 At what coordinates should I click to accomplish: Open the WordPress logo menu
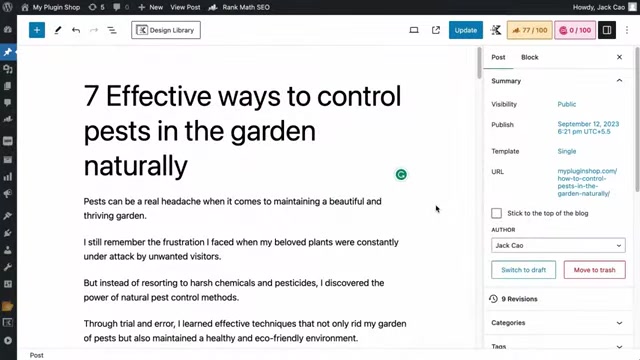(x=7, y=7)
